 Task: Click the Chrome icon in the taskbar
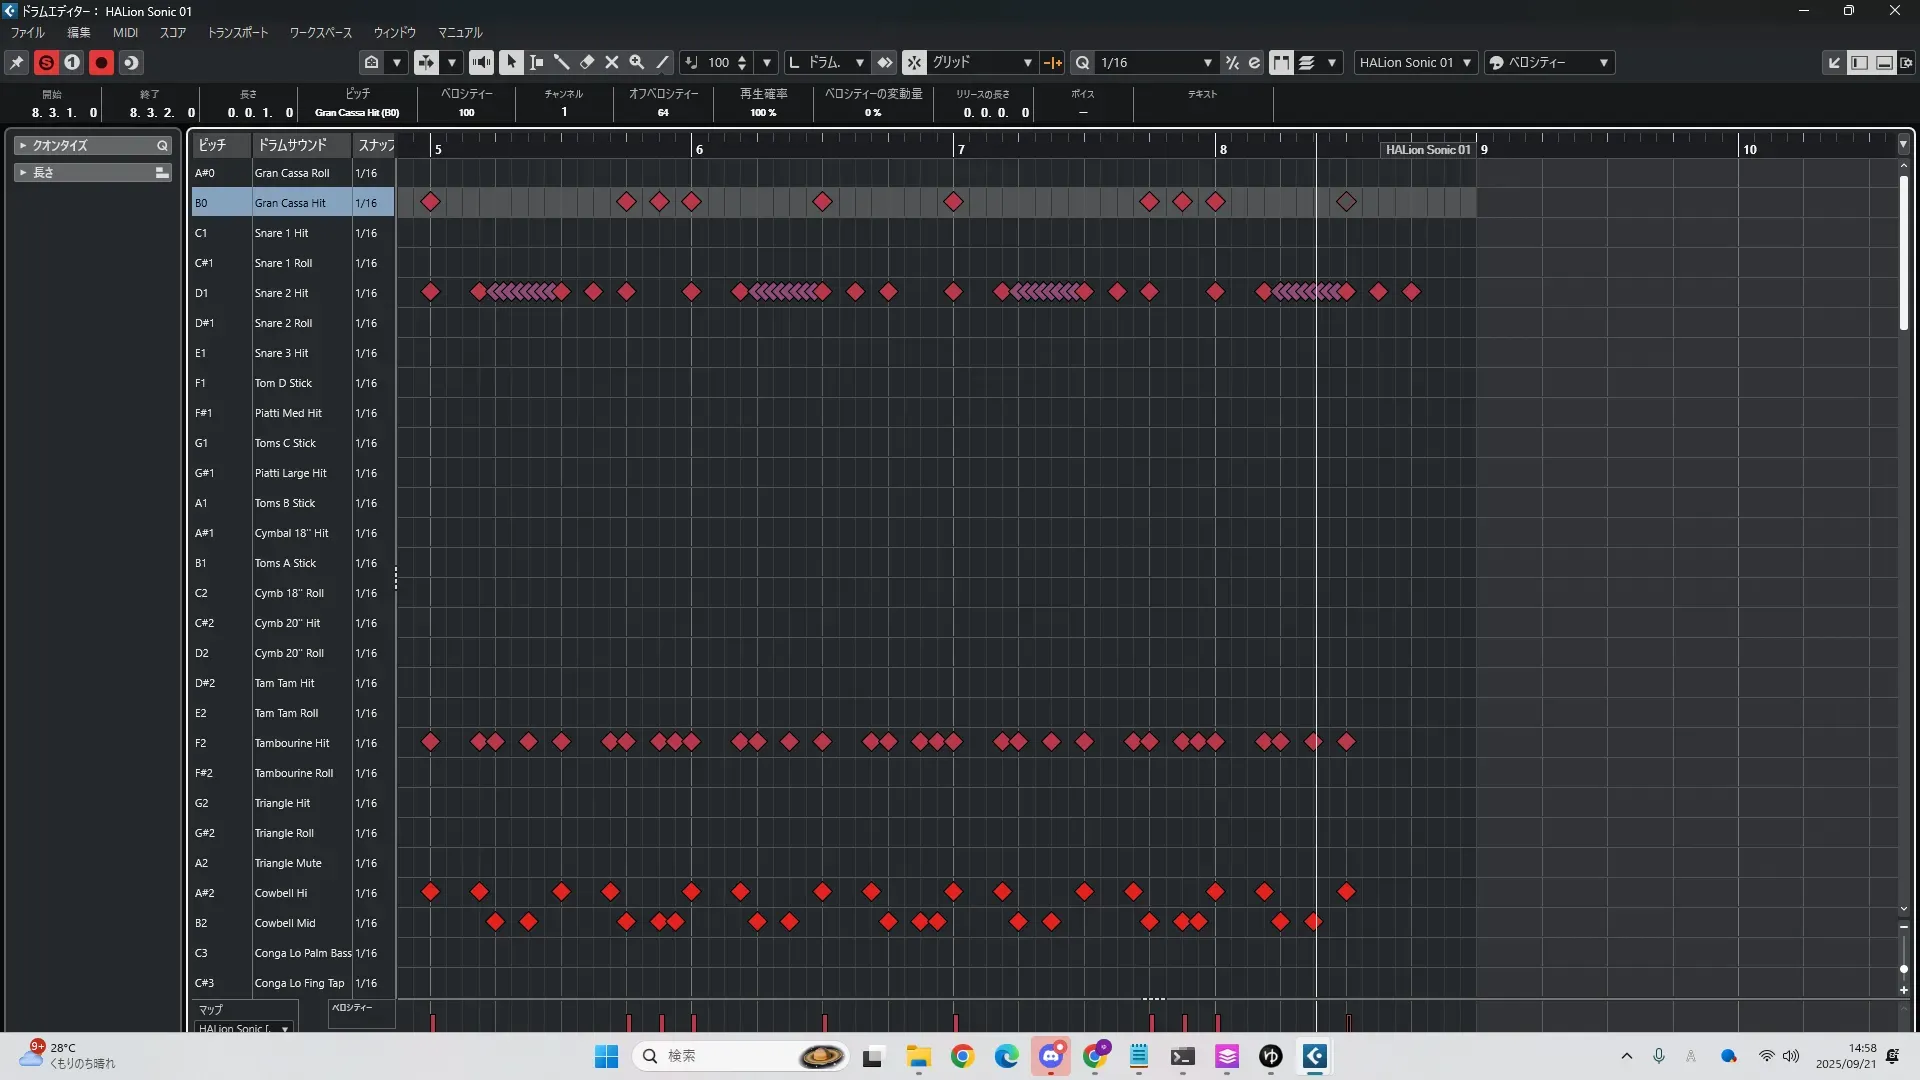pyautogui.click(x=962, y=1056)
